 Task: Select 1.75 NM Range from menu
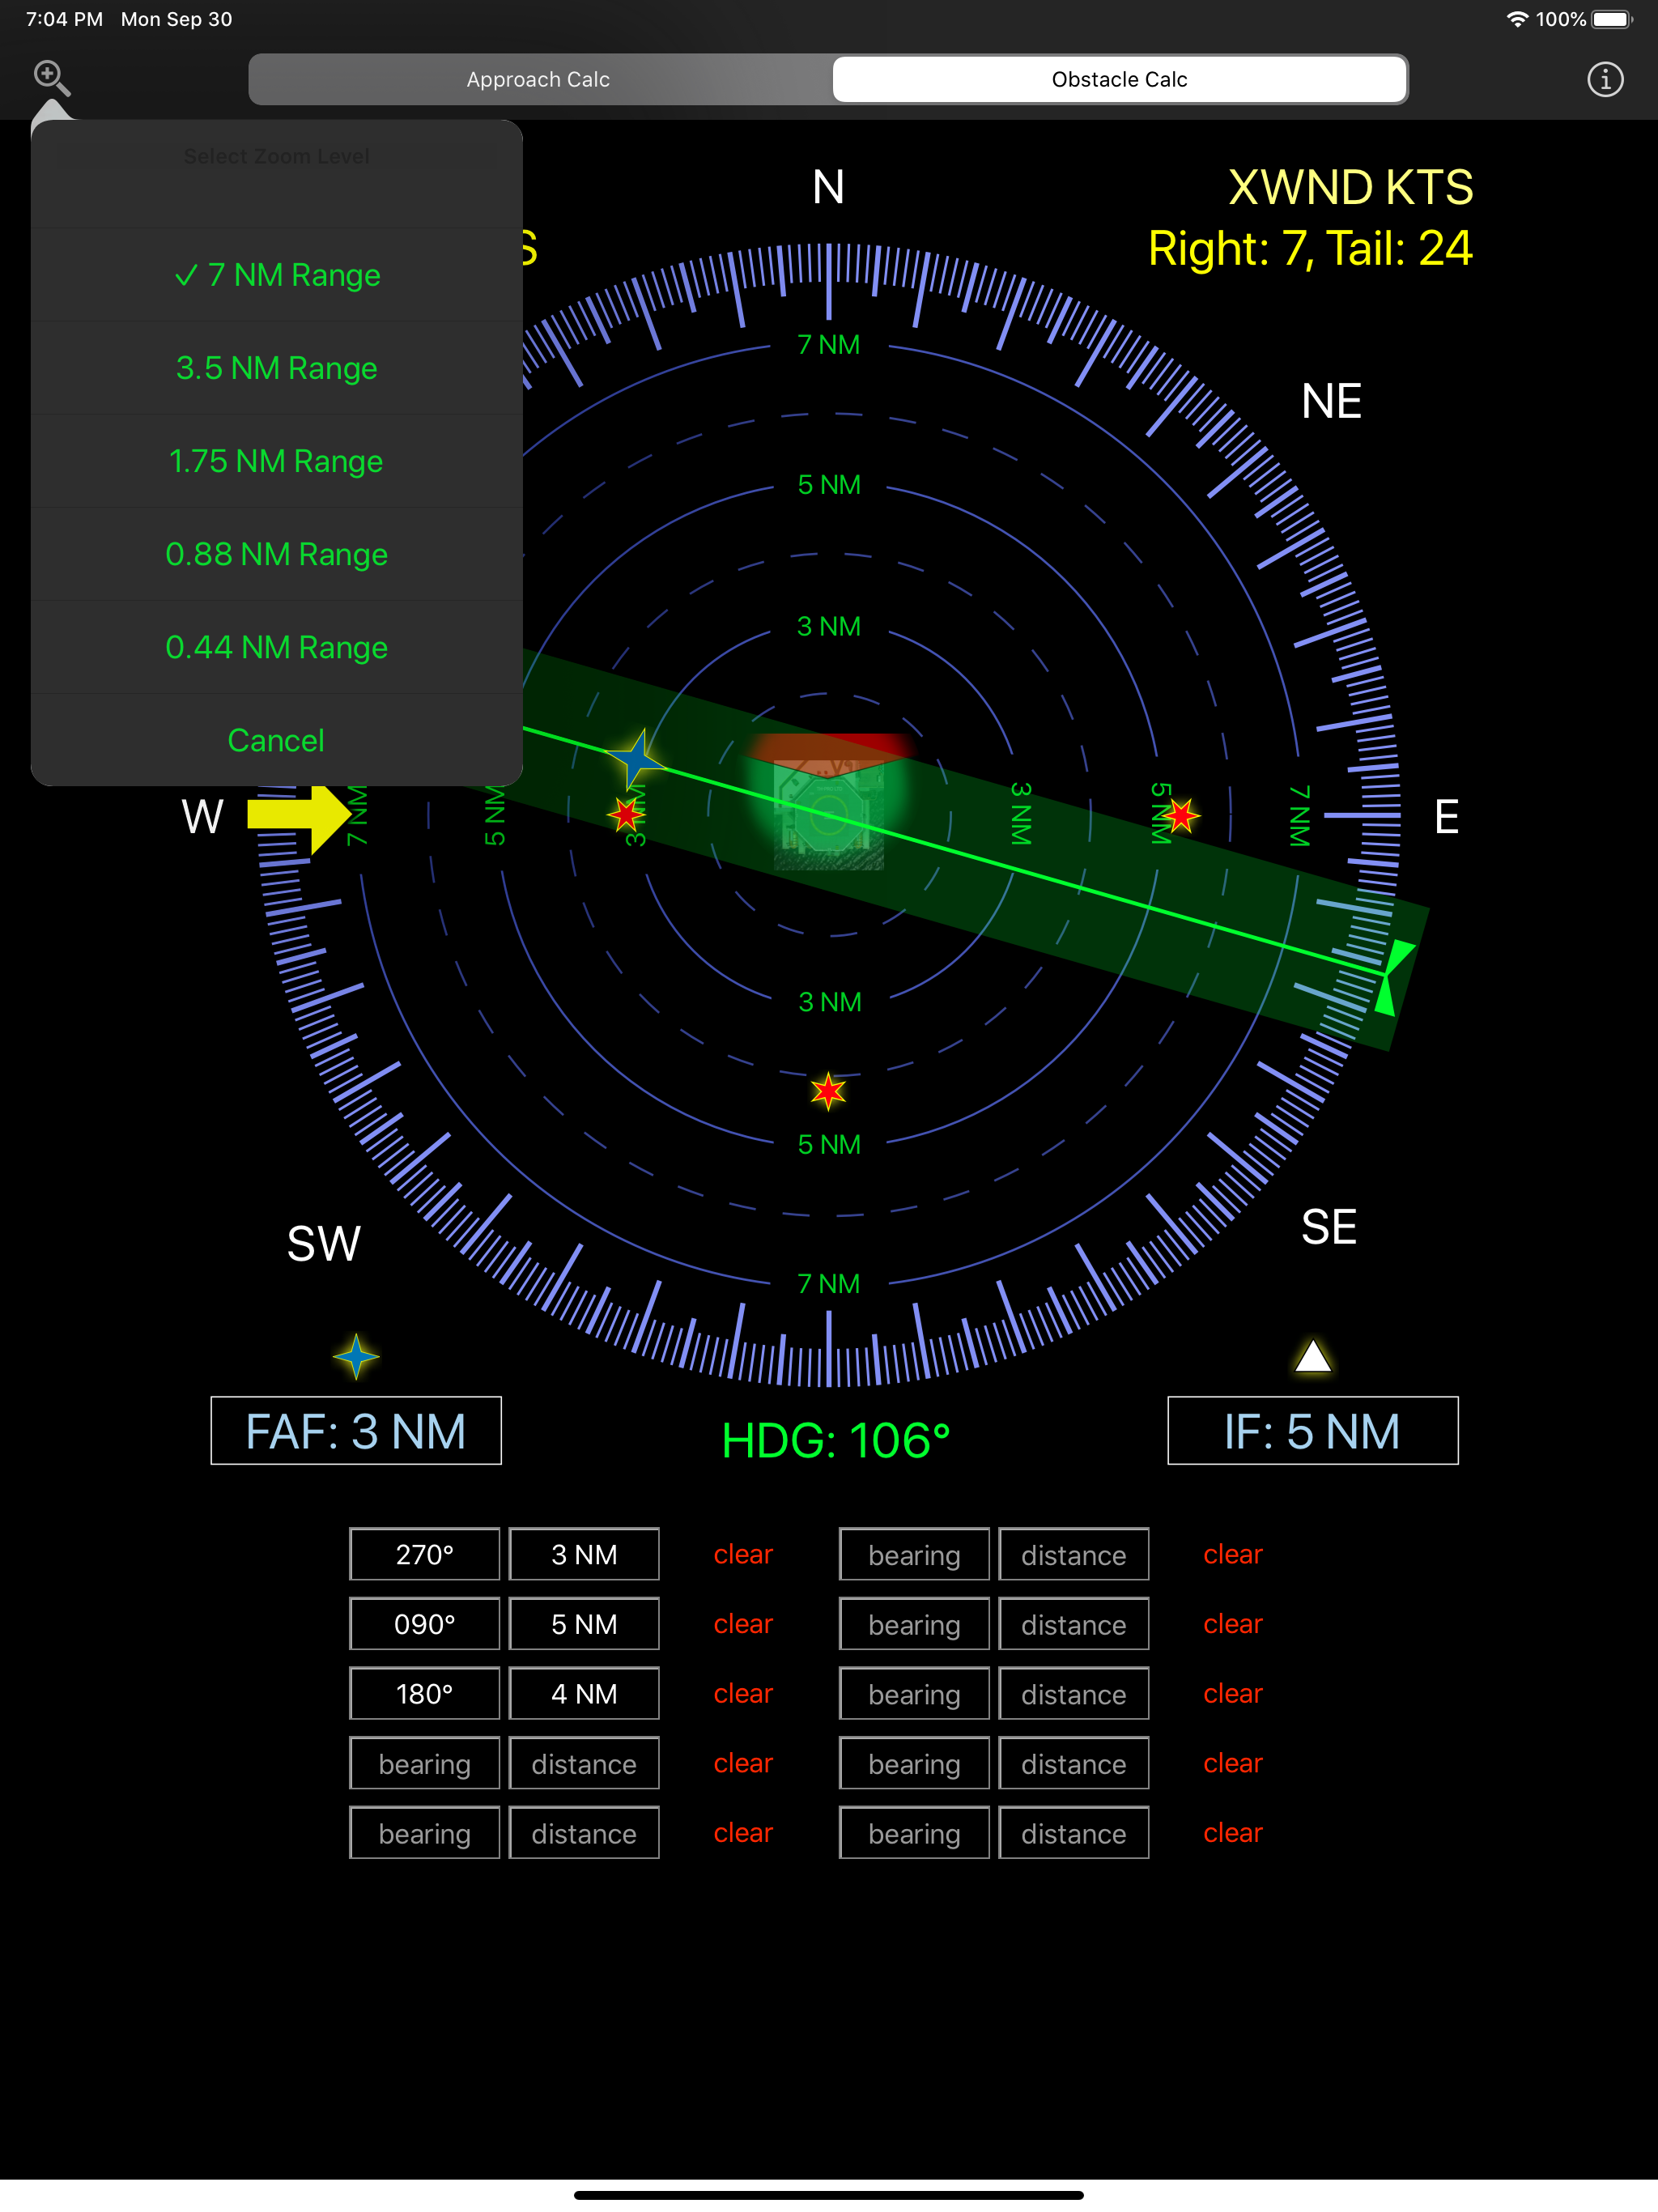(x=277, y=461)
